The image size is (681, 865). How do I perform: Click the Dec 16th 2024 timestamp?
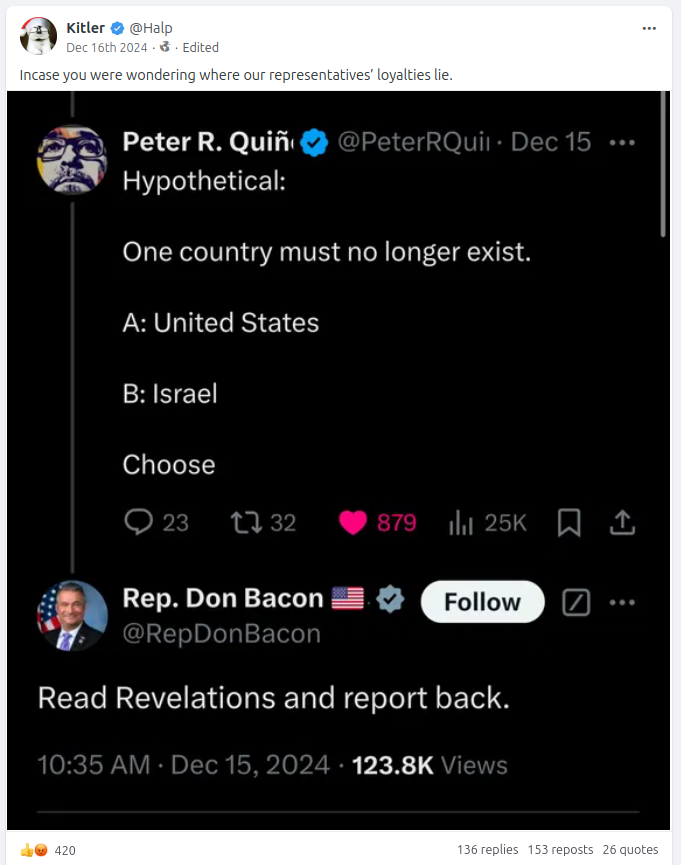click(x=107, y=47)
